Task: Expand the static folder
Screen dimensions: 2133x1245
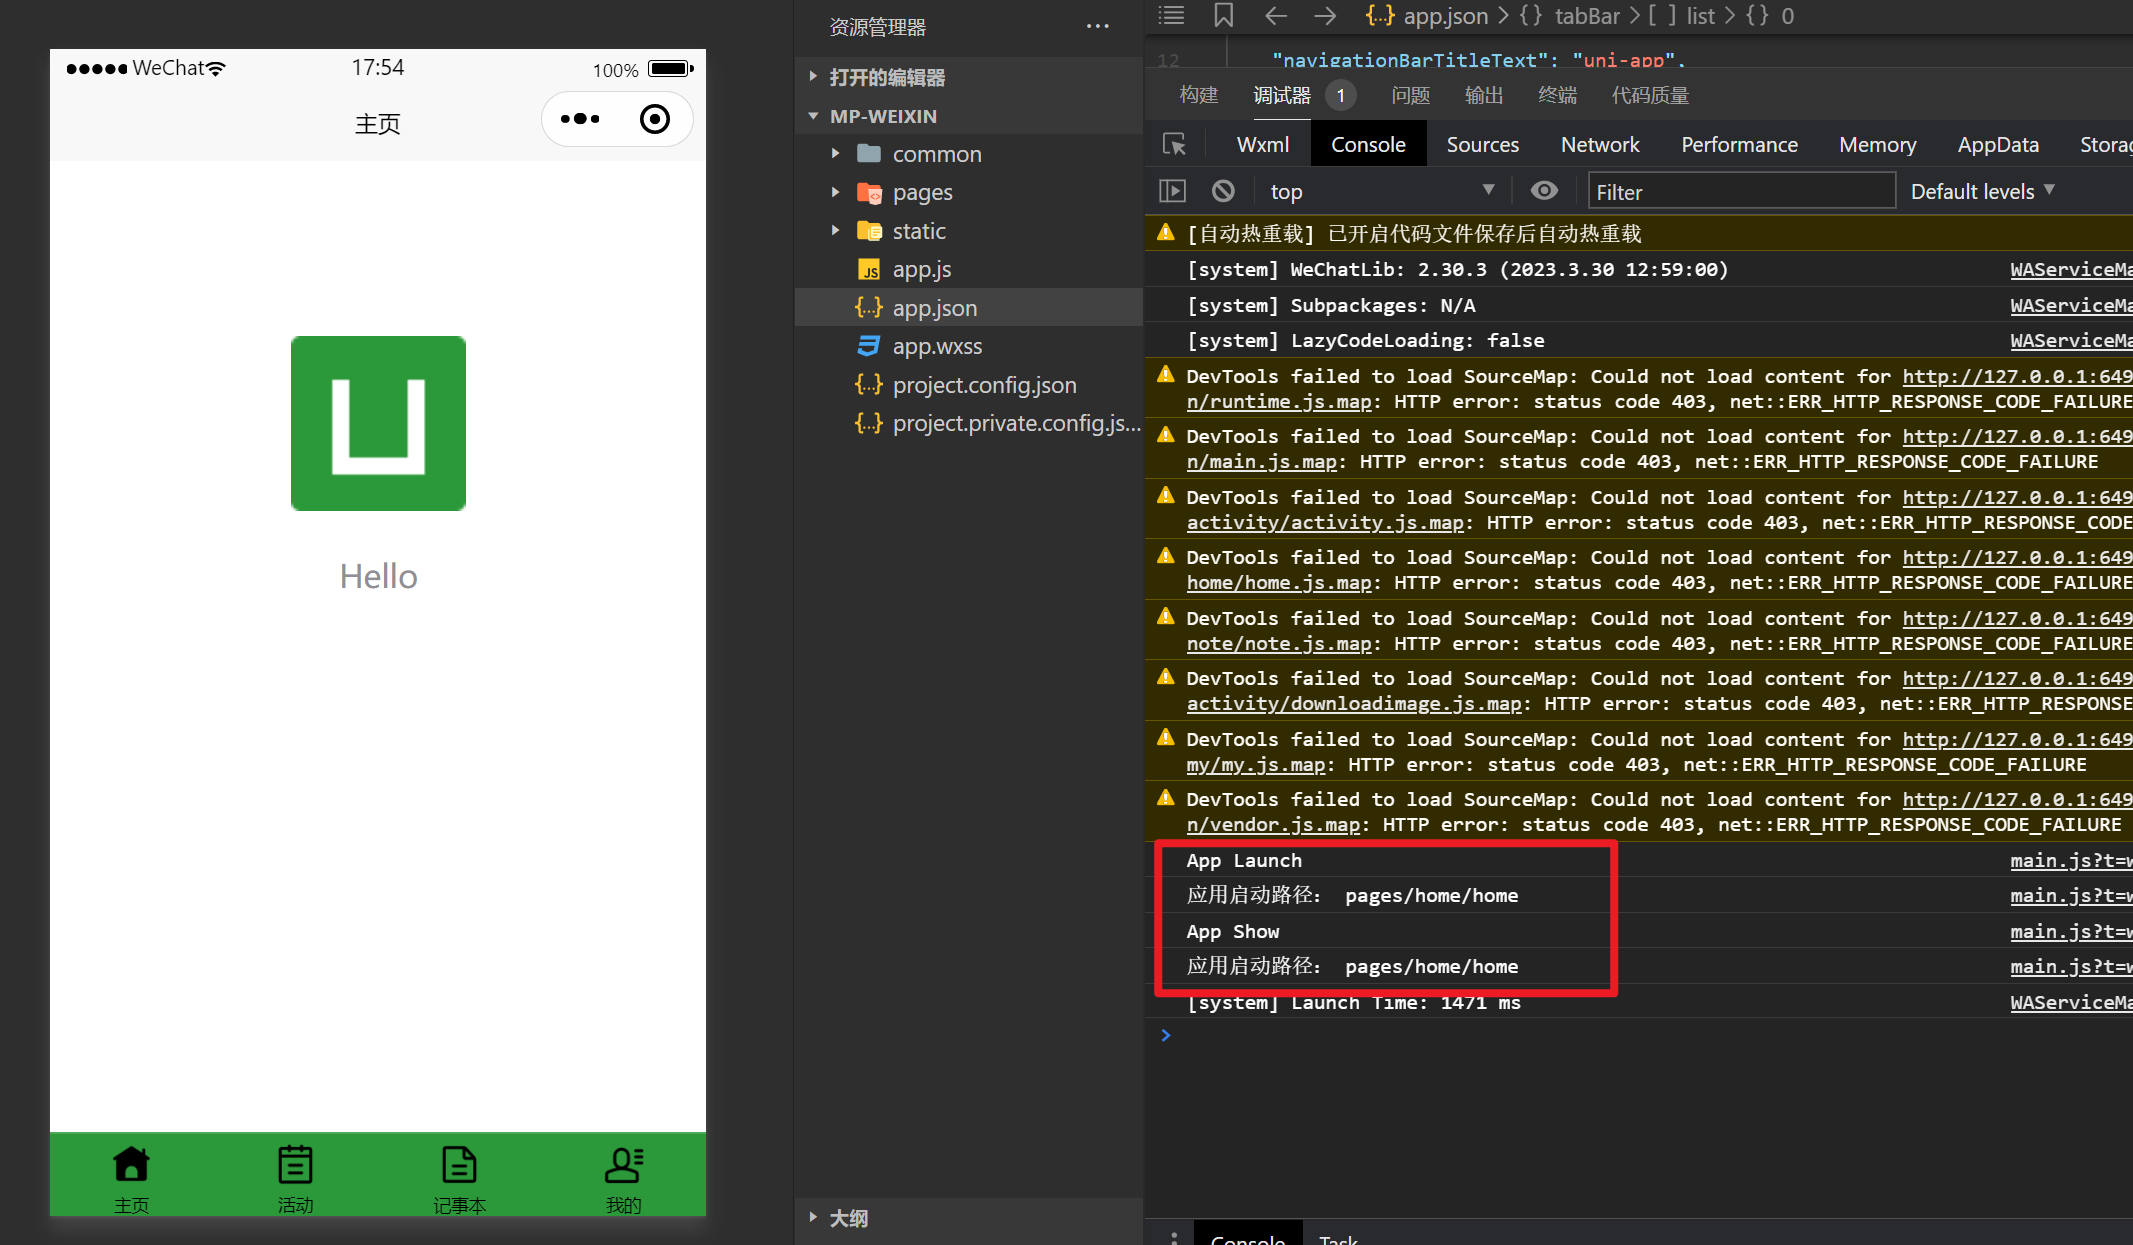Action: [835, 231]
